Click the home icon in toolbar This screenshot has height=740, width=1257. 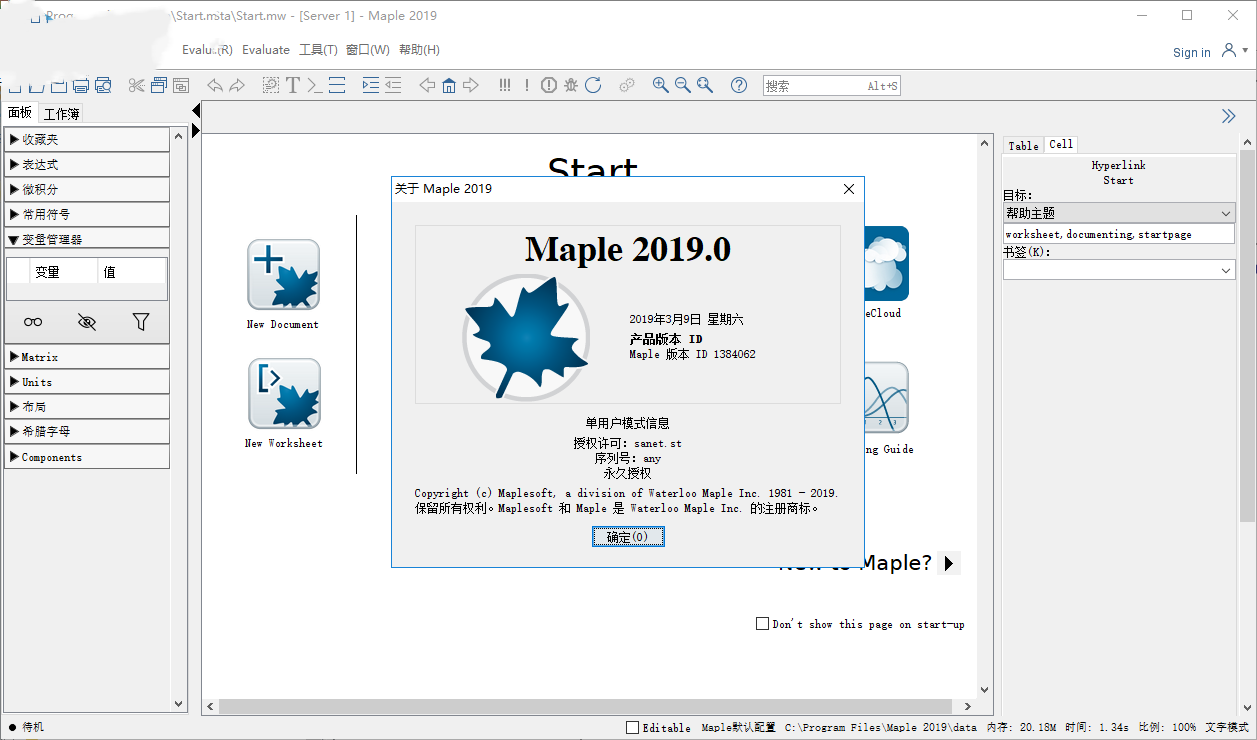tap(449, 86)
